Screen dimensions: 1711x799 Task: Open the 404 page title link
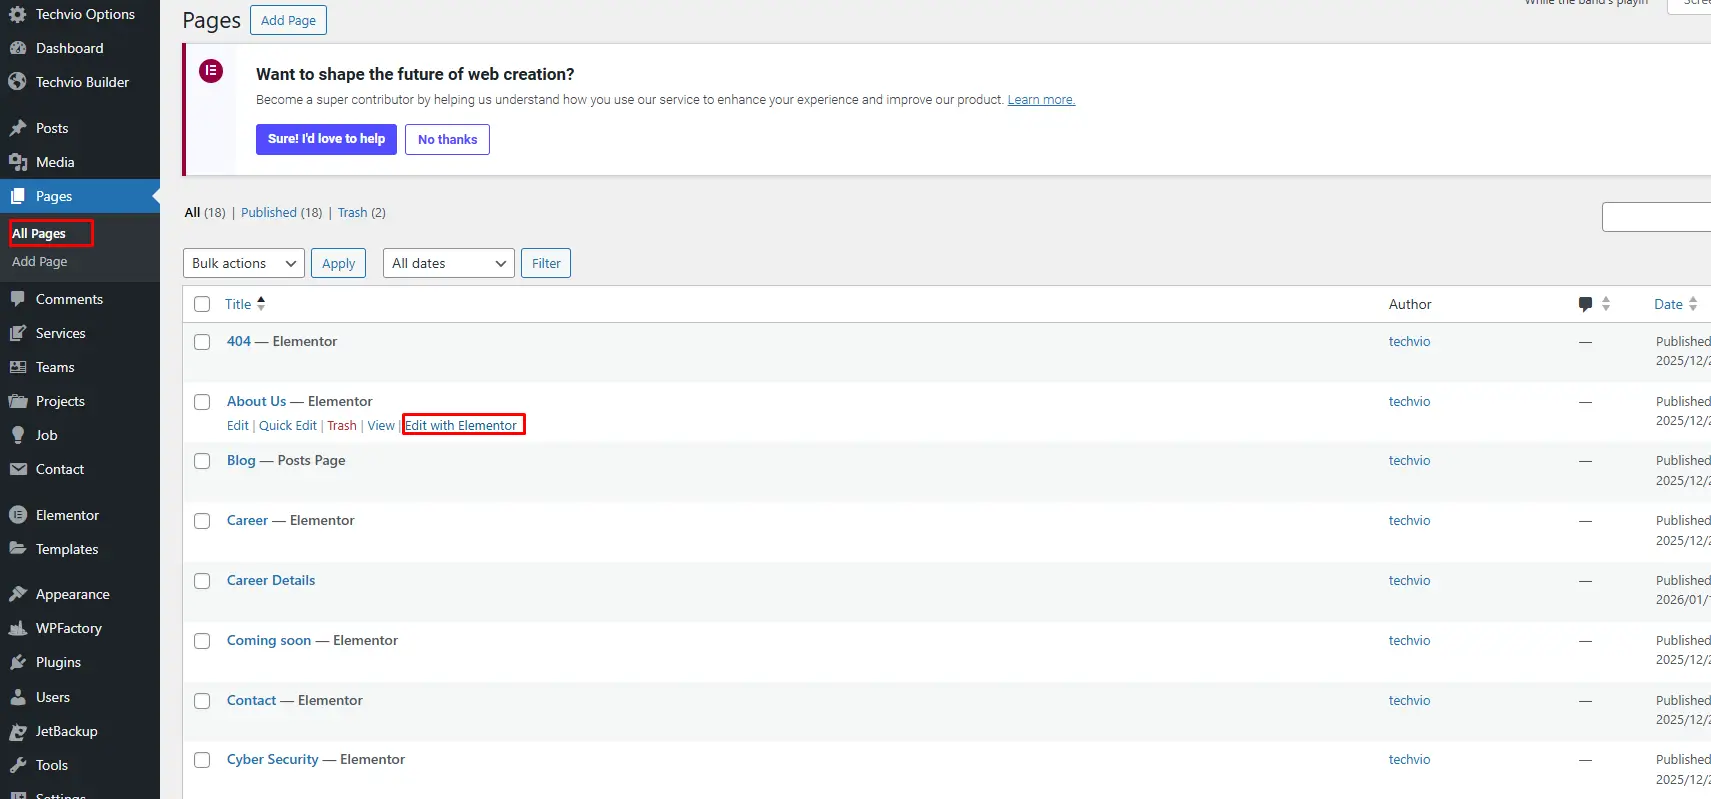[x=239, y=341]
